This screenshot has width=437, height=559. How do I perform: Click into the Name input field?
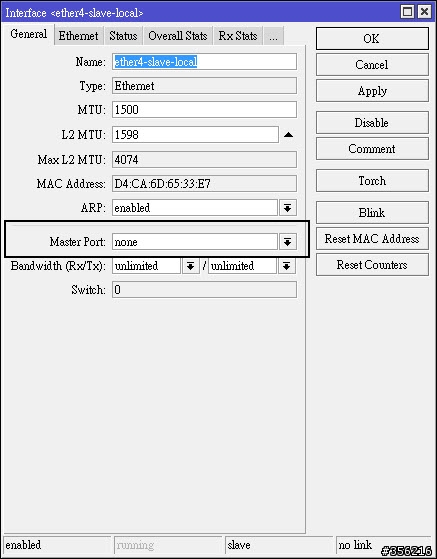[x=204, y=62]
